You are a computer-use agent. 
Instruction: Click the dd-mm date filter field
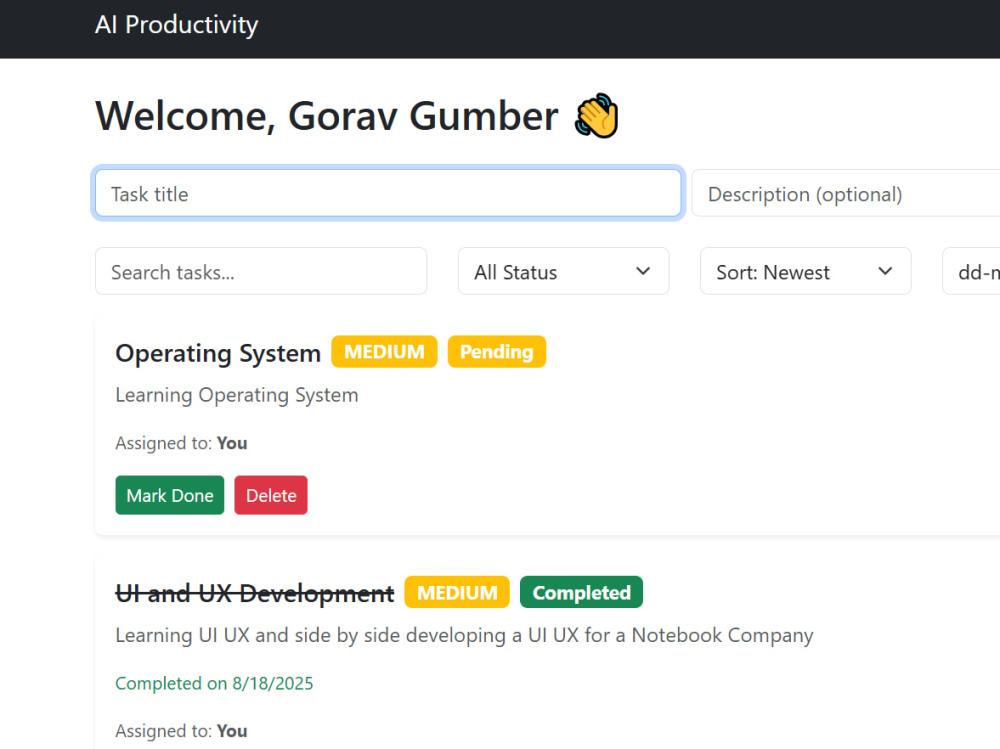971,272
